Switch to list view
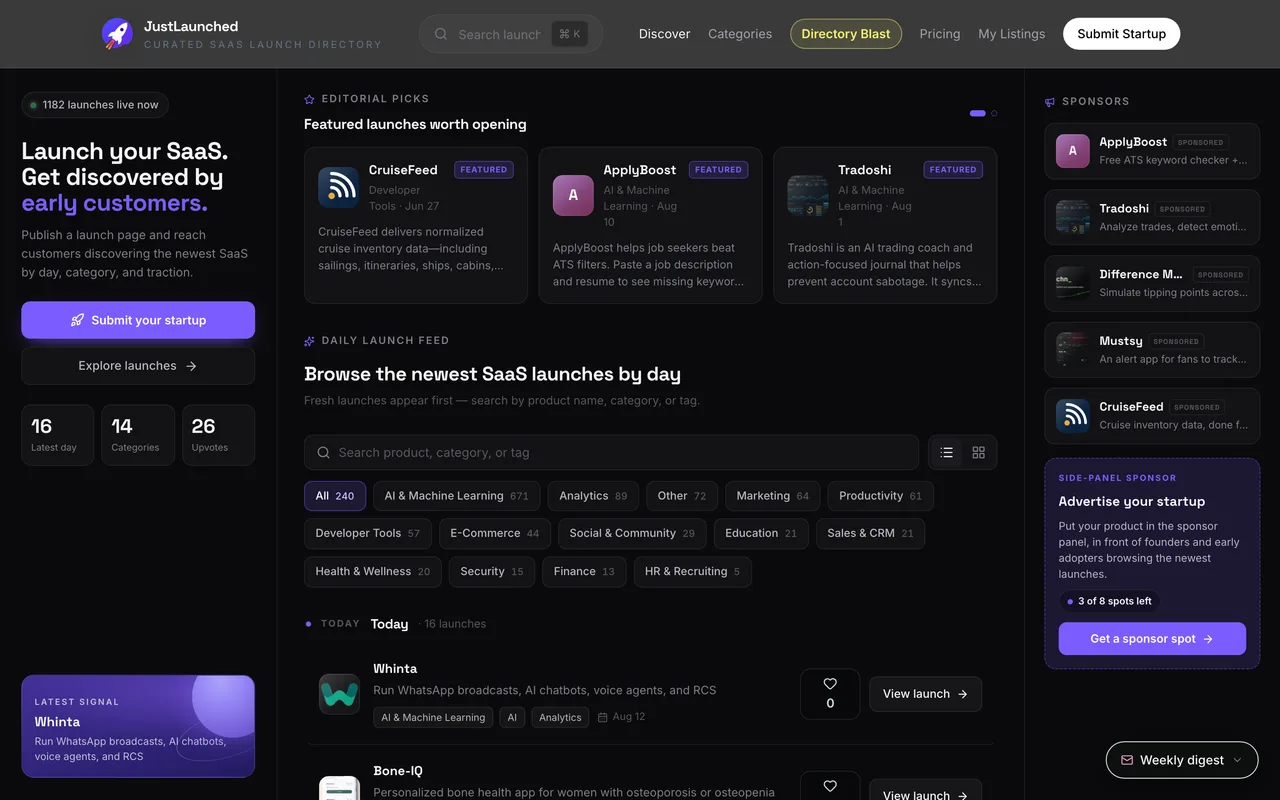 947,453
